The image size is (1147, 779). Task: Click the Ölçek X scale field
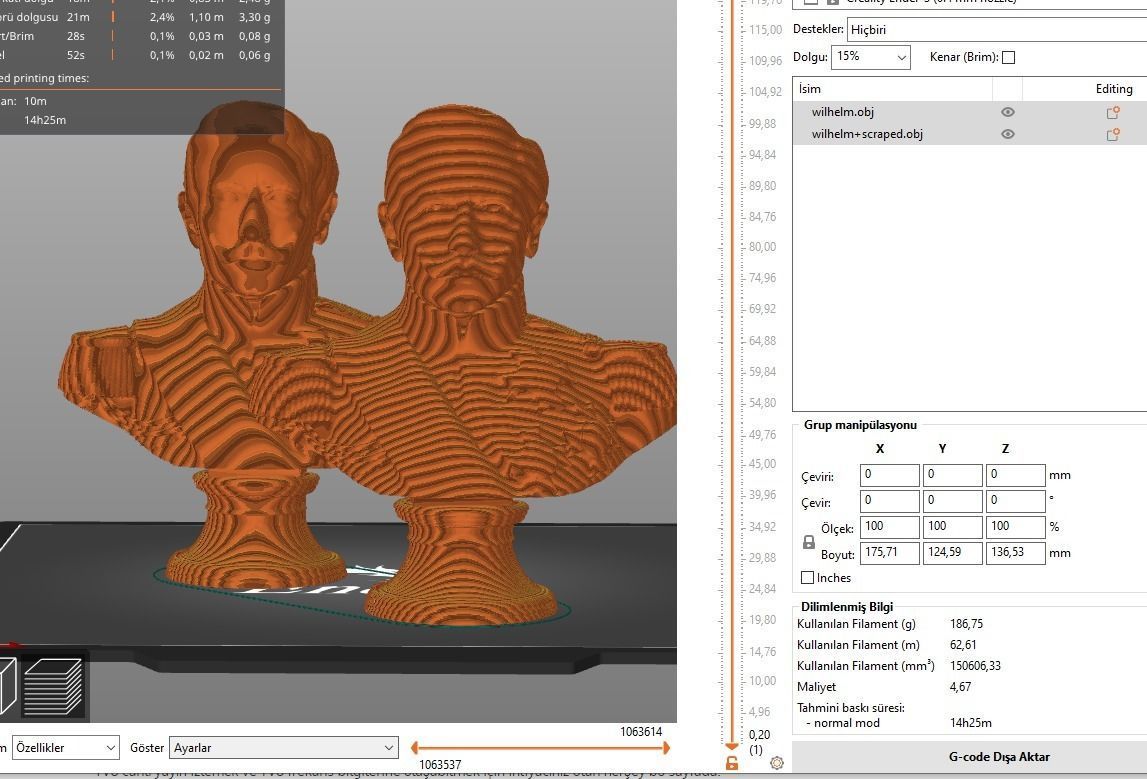pyautogui.click(x=890, y=527)
